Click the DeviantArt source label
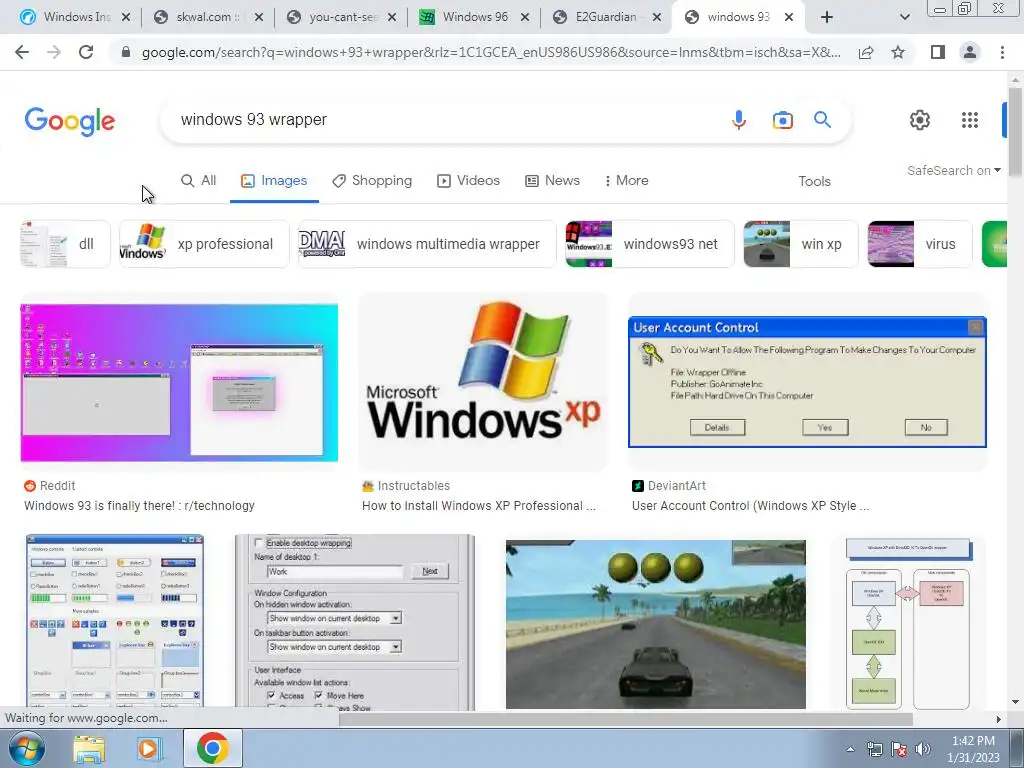This screenshot has width=1024, height=768. coord(669,486)
